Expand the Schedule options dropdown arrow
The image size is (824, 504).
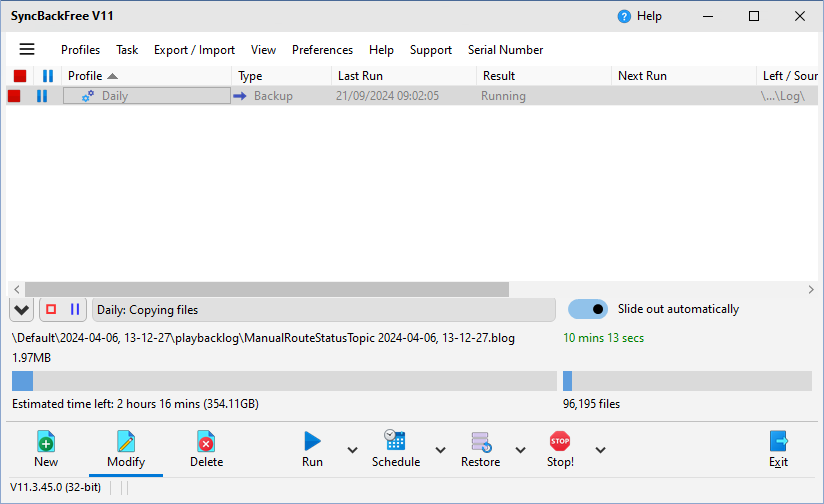tap(440, 450)
